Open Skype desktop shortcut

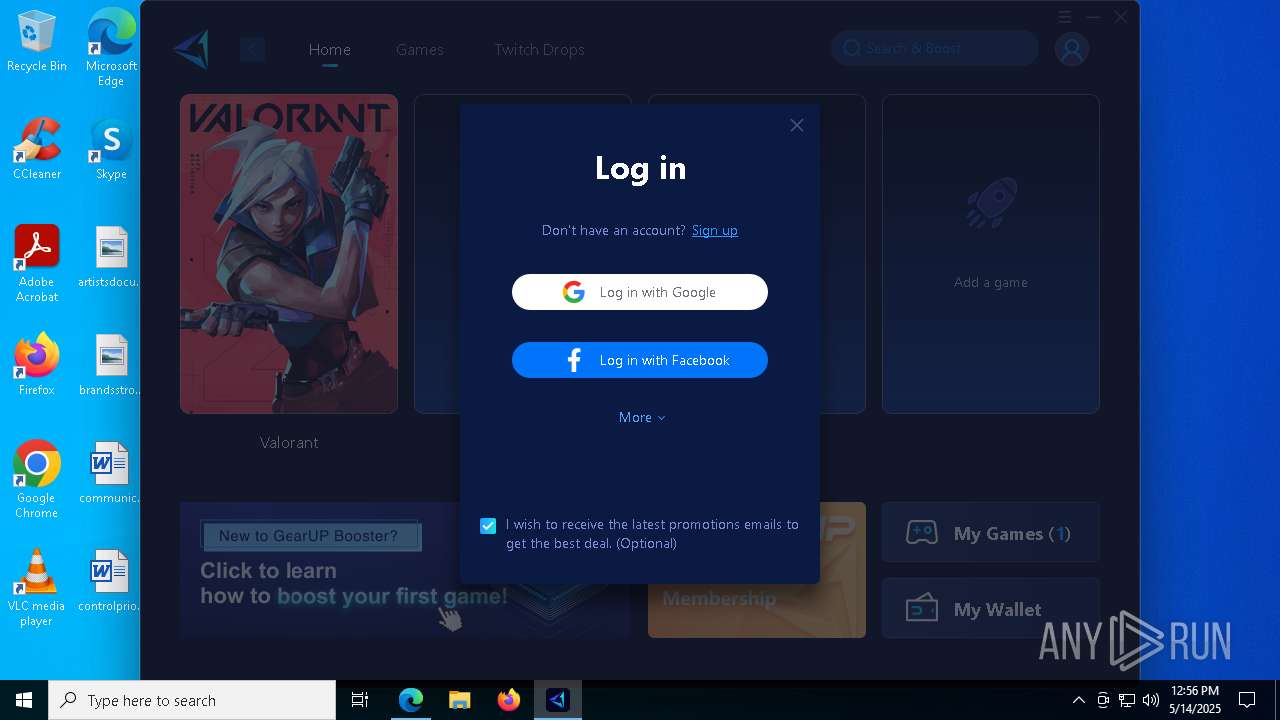[x=111, y=149]
